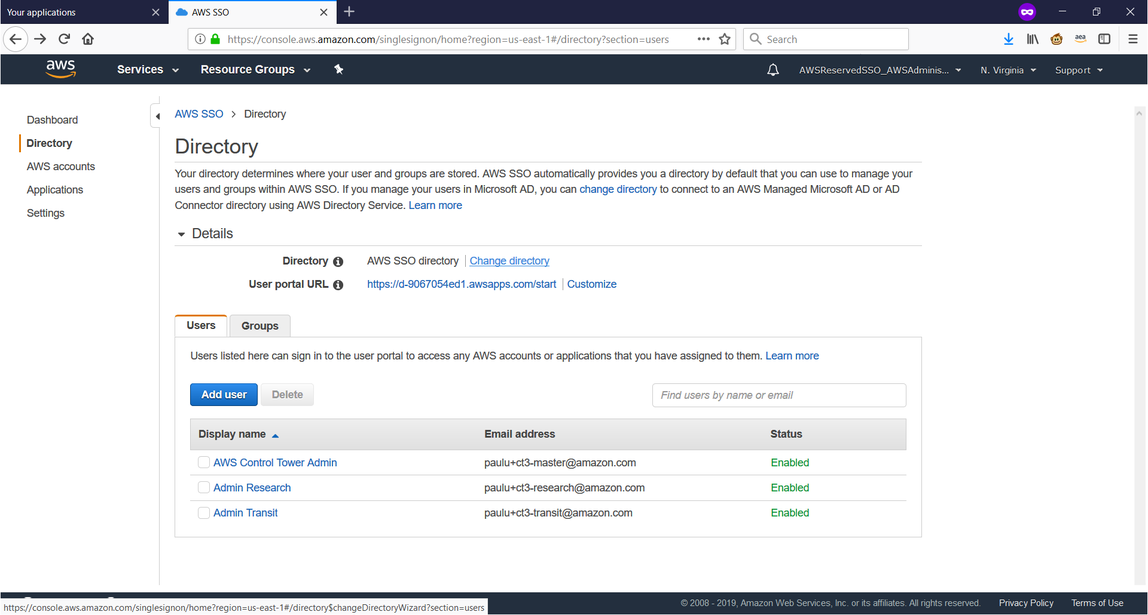Check the AWS Control Tower Admin checkbox

(204, 463)
